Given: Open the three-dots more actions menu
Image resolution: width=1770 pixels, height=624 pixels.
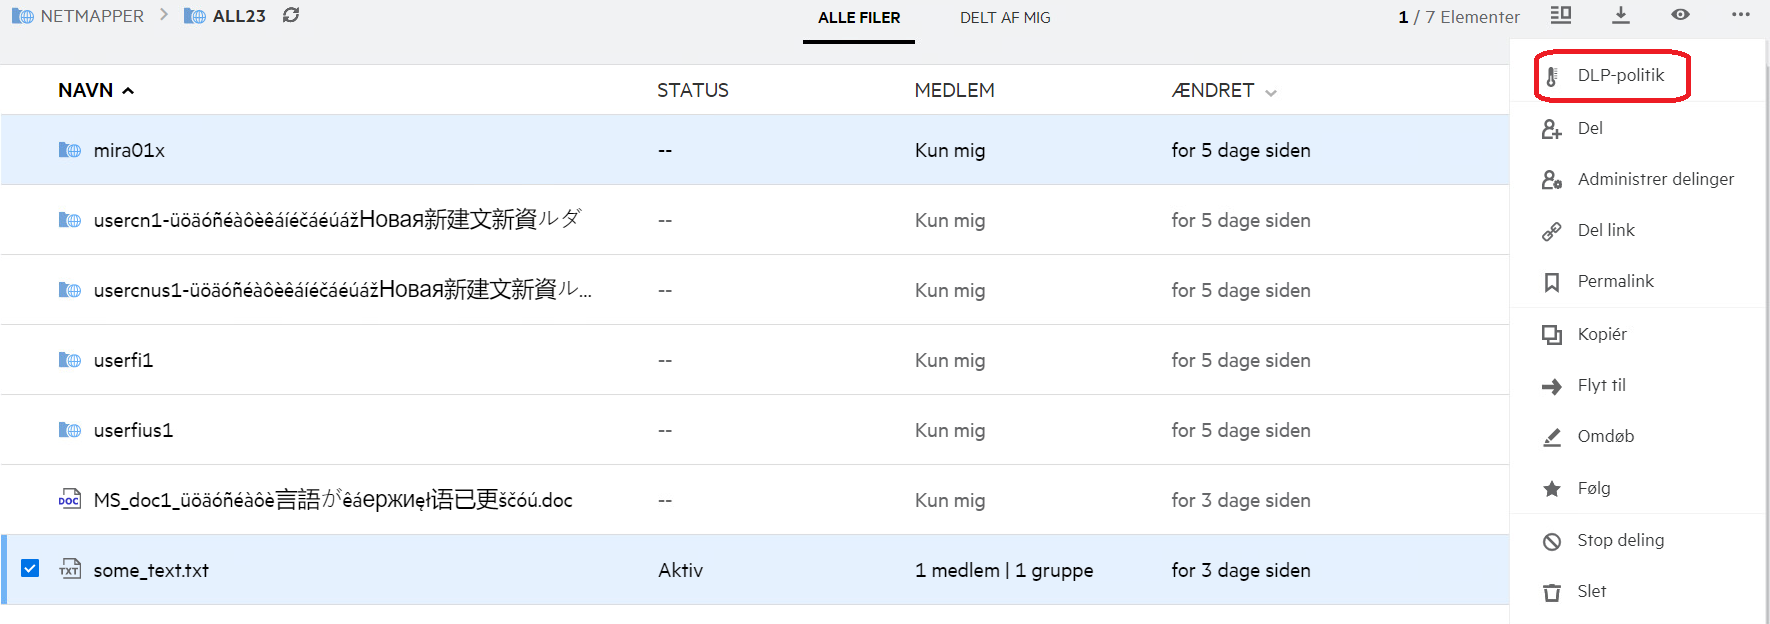Looking at the screenshot, I should [1741, 15].
